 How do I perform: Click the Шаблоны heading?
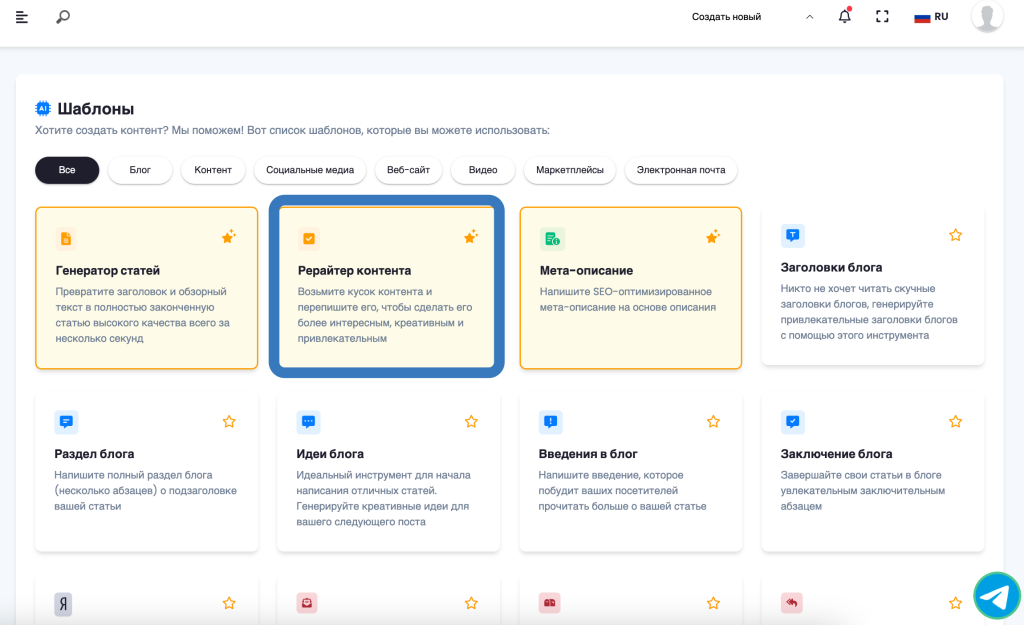(x=96, y=108)
